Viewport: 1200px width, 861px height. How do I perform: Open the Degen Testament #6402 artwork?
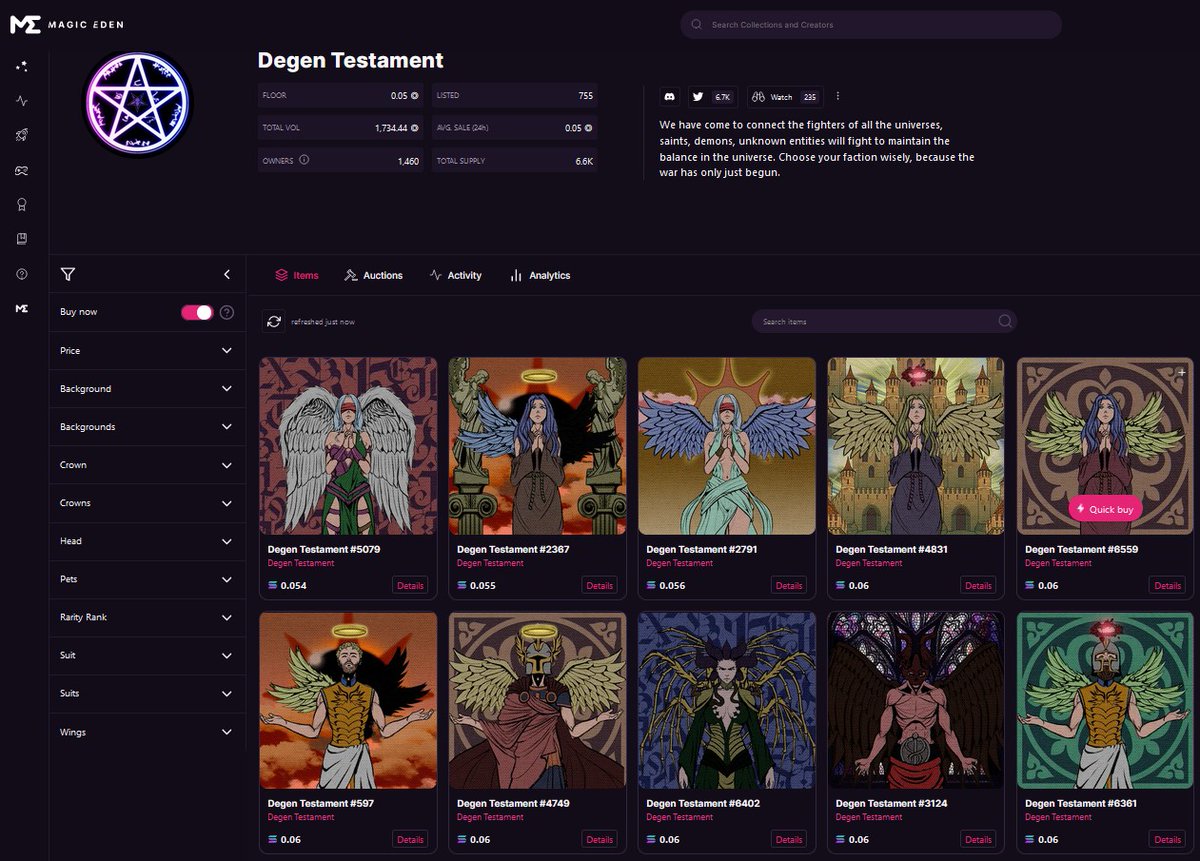tap(727, 700)
